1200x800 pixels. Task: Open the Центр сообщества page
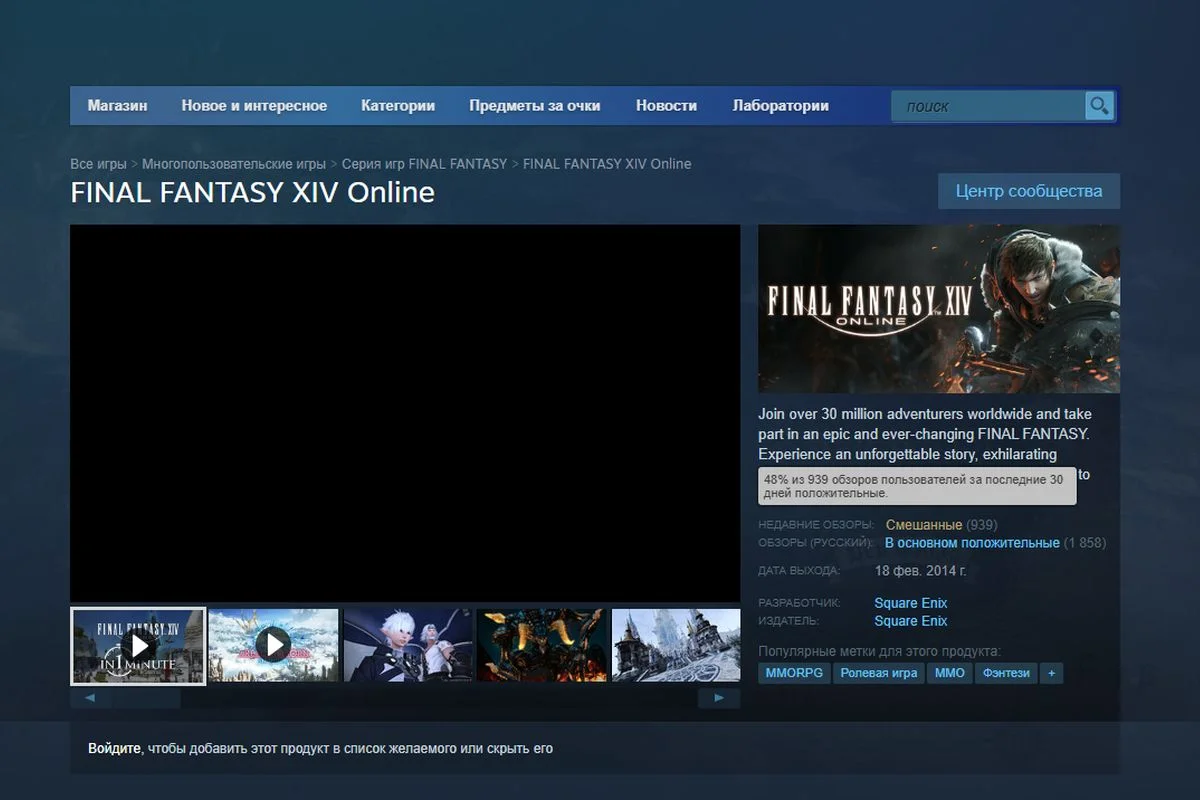(x=1028, y=190)
